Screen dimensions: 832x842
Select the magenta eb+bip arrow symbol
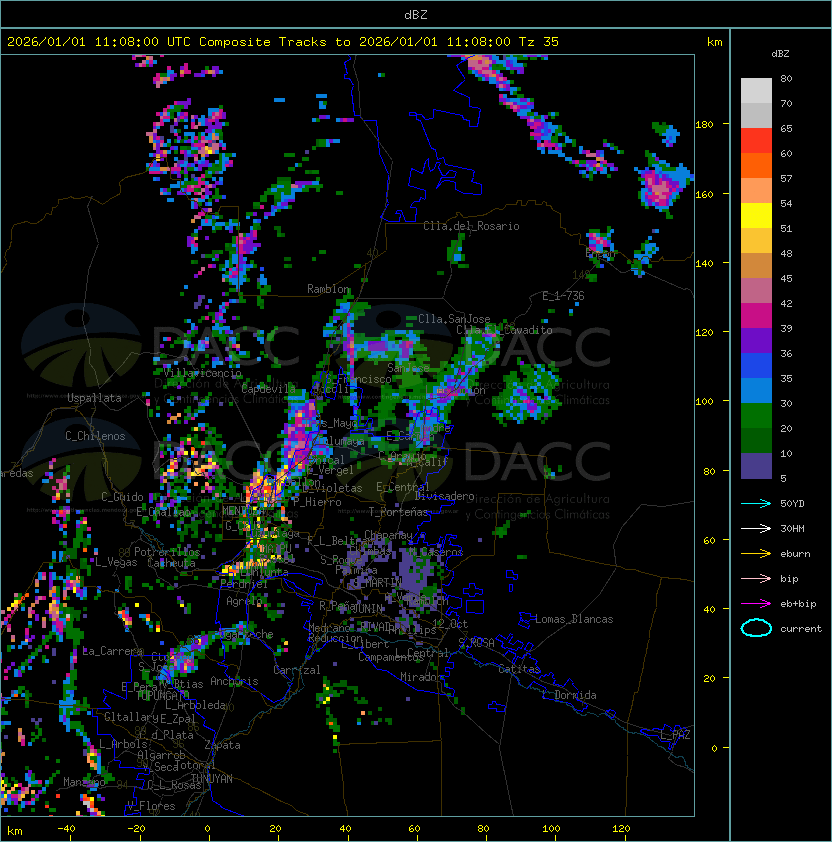(756, 603)
